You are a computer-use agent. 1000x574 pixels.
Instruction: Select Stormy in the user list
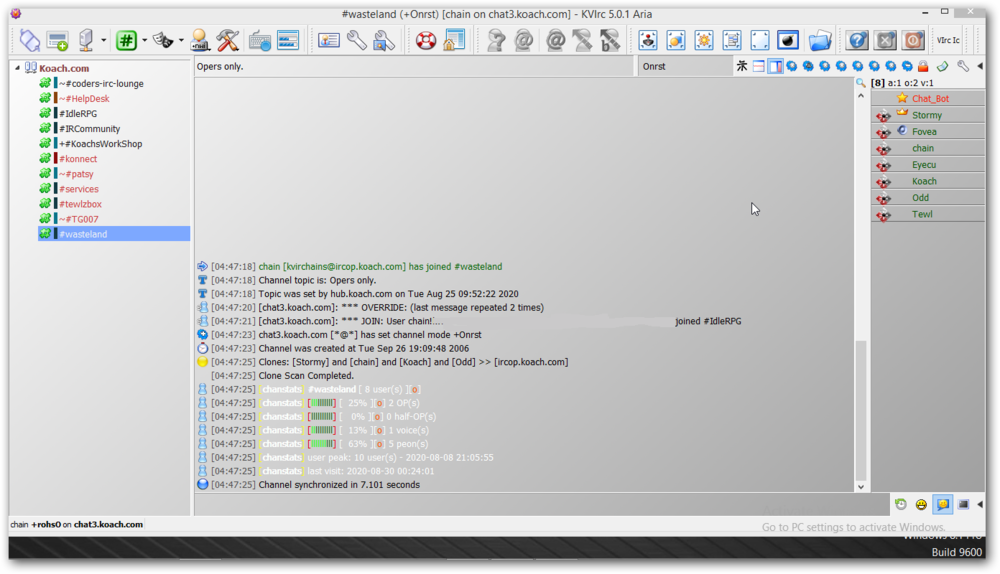(x=928, y=115)
